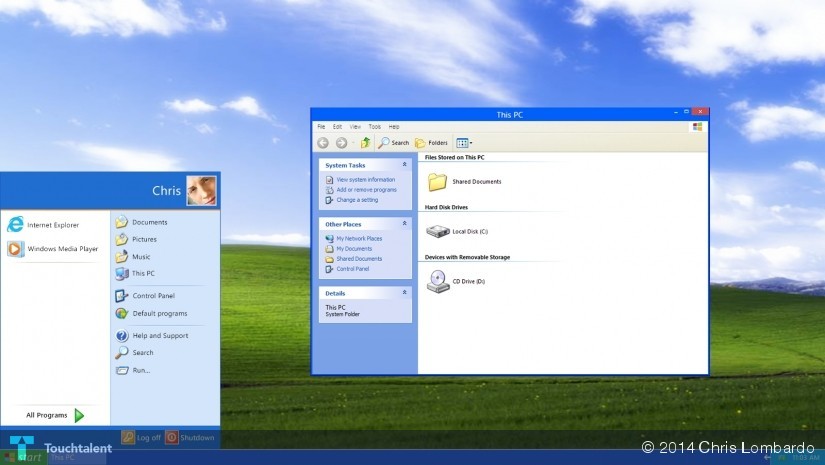Viewport: 825px width, 465px height.
Task: Click View system information link
Action: click(365, 179)
